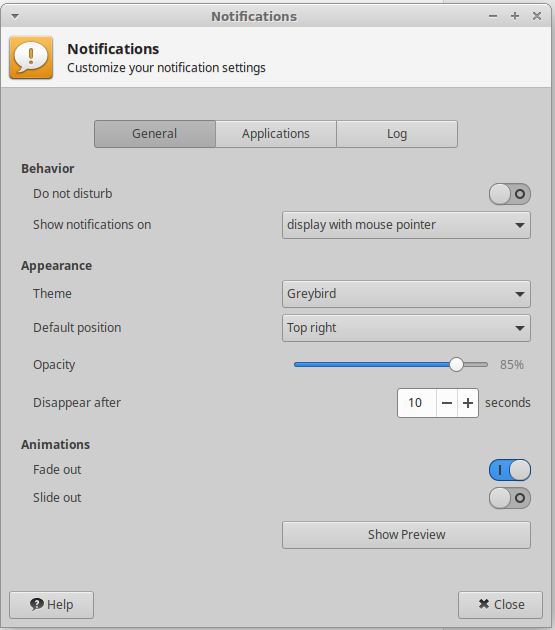Disable the Fade out animation switch

coord(510,470)
